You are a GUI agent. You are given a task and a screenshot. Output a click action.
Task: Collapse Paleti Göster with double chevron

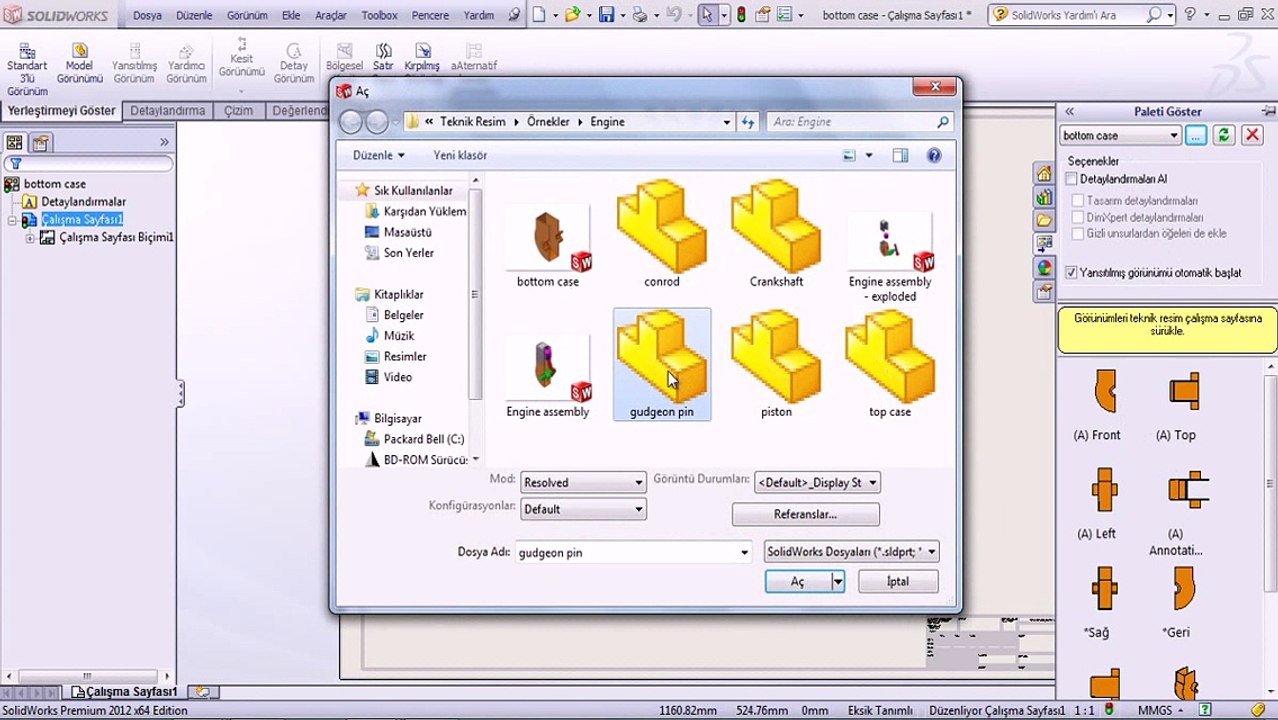1069,112
